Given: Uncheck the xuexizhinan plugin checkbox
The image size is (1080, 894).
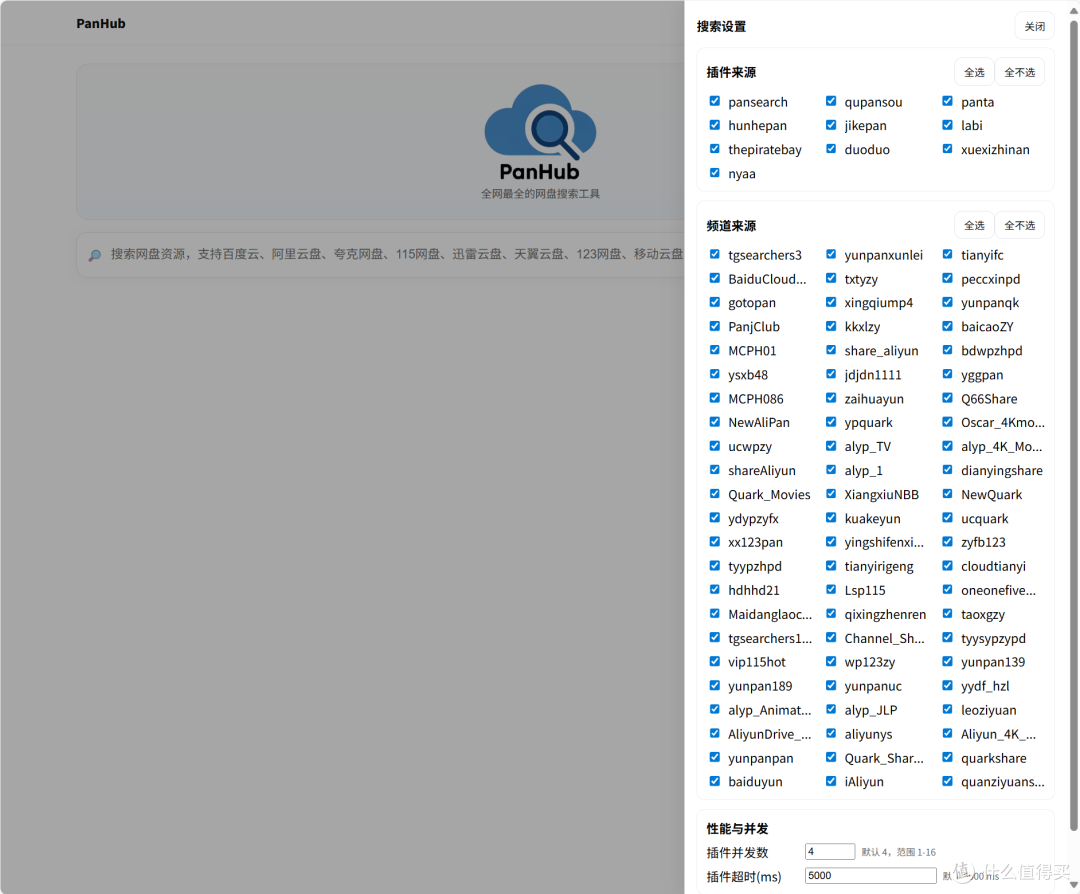Looking at the screenshot, I should (948, 149).
